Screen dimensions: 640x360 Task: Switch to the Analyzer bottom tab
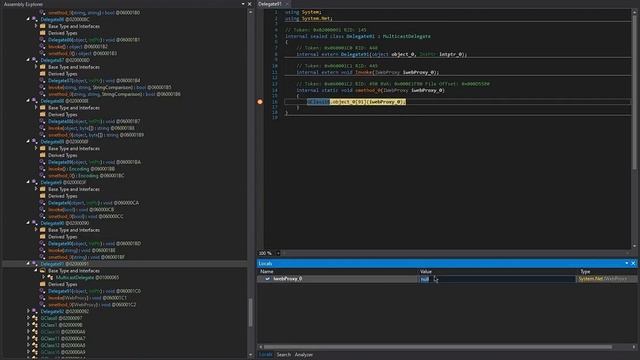(x=304, y=355)
